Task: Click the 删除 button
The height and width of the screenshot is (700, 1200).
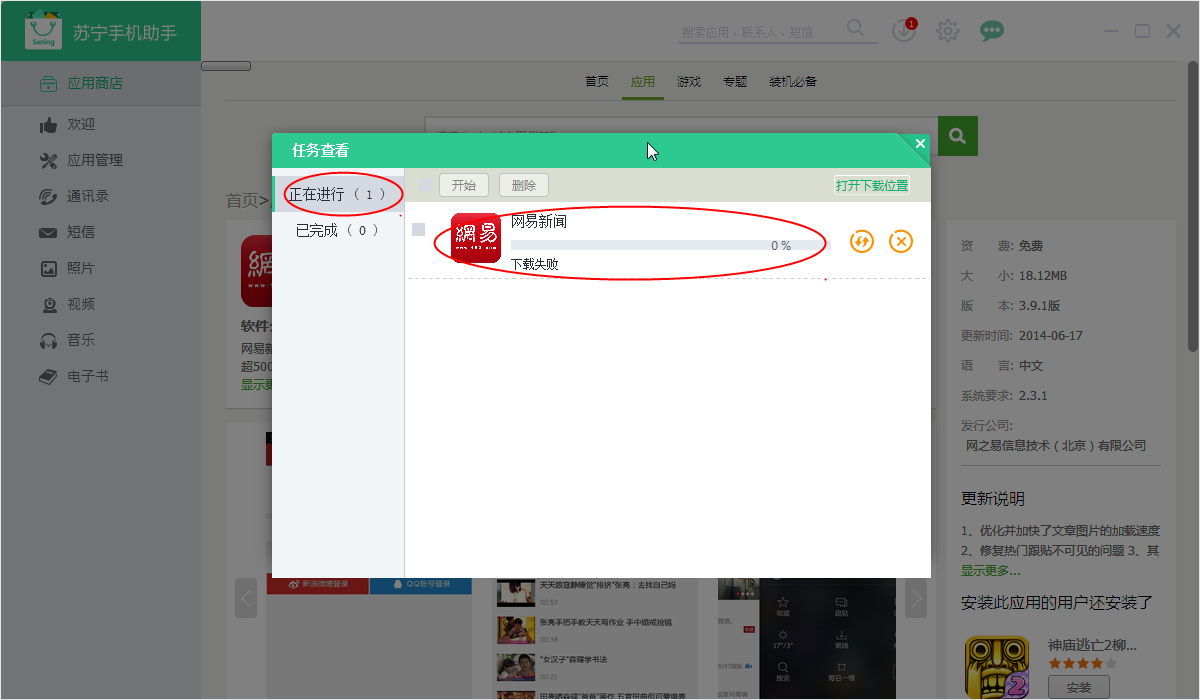Action: (x=524, y=185)
